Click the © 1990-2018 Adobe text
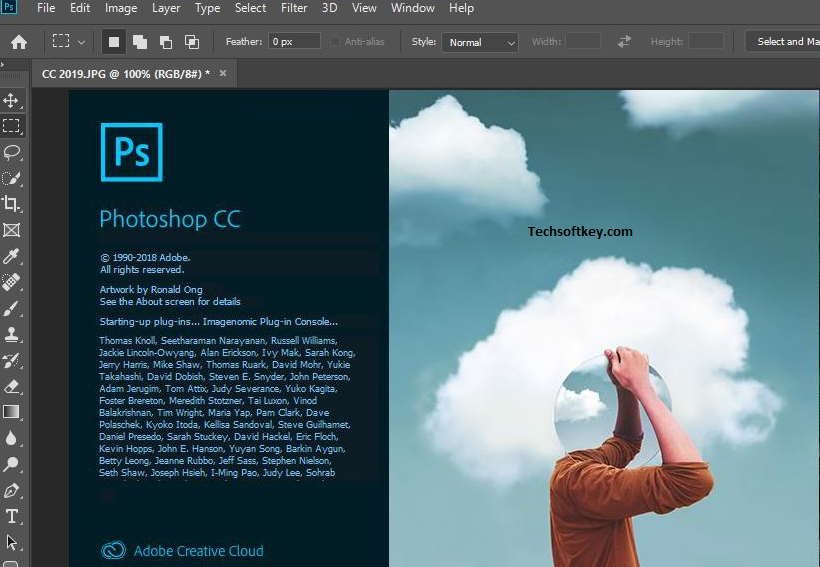 click(145, 257)
